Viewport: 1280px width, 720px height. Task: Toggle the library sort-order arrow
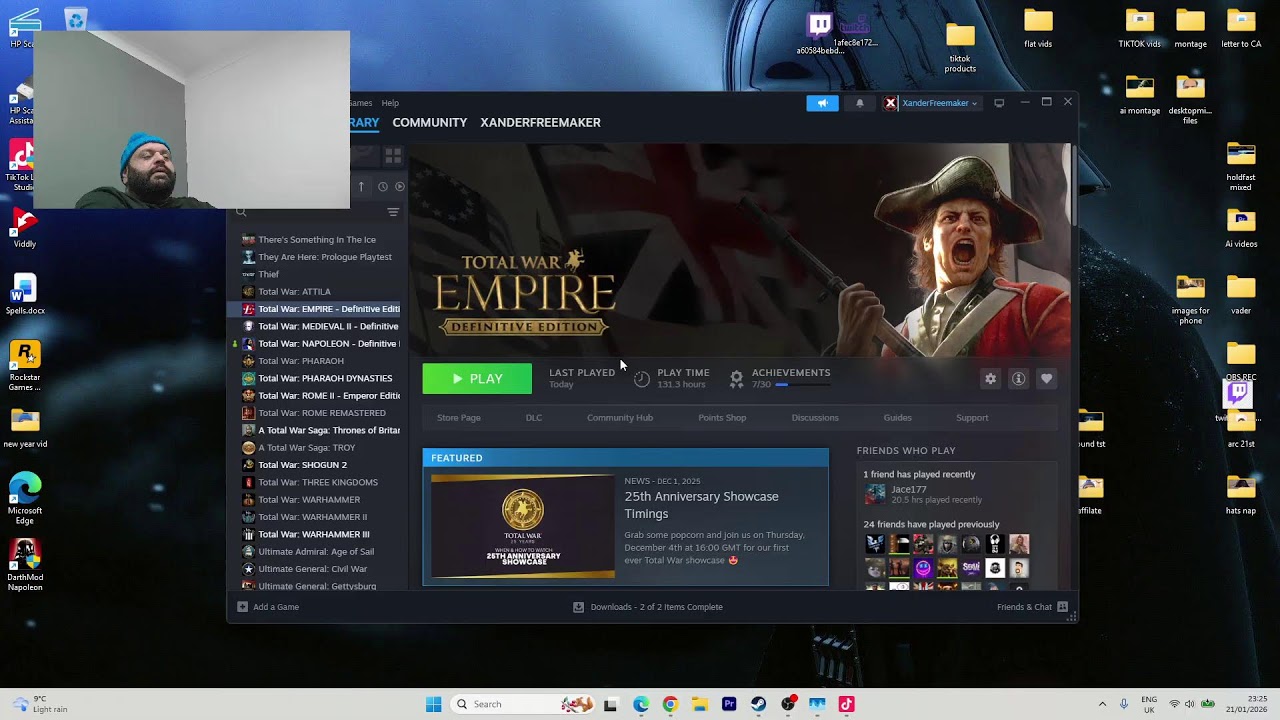361,187
